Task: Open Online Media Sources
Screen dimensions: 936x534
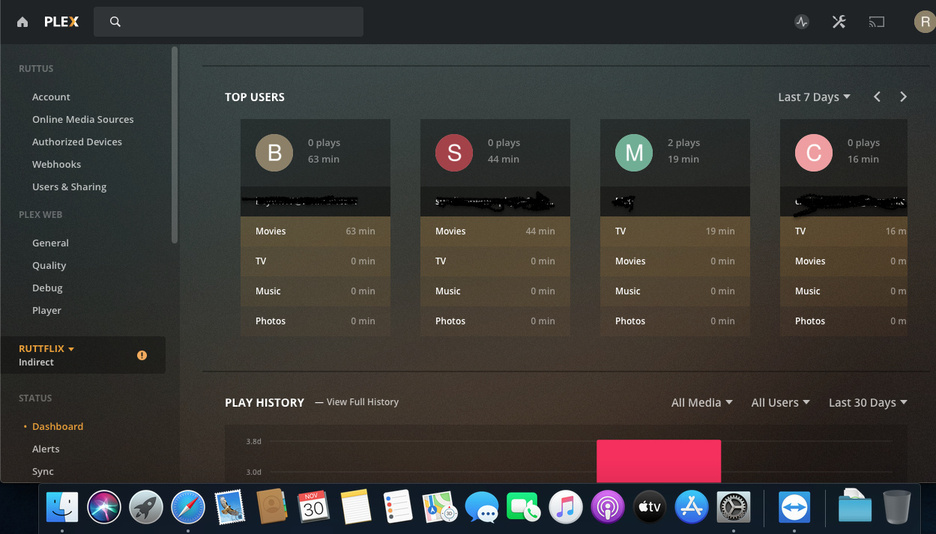Action: 83,119
